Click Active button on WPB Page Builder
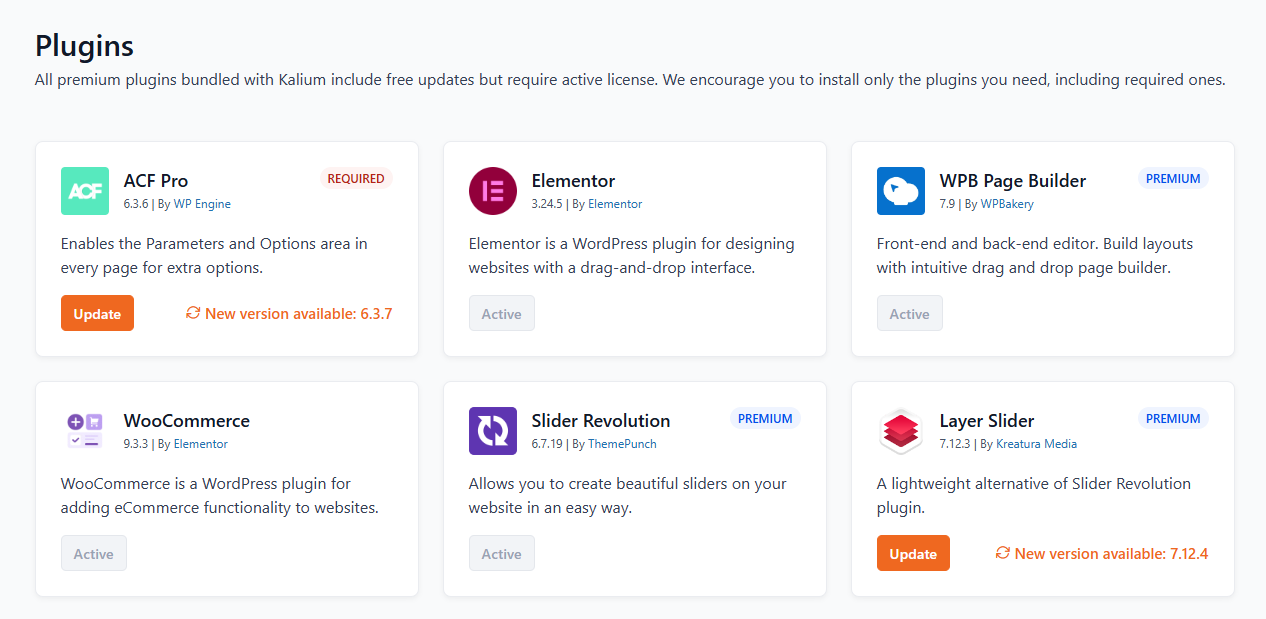1266x619 pixels. (x=910, y=313)
